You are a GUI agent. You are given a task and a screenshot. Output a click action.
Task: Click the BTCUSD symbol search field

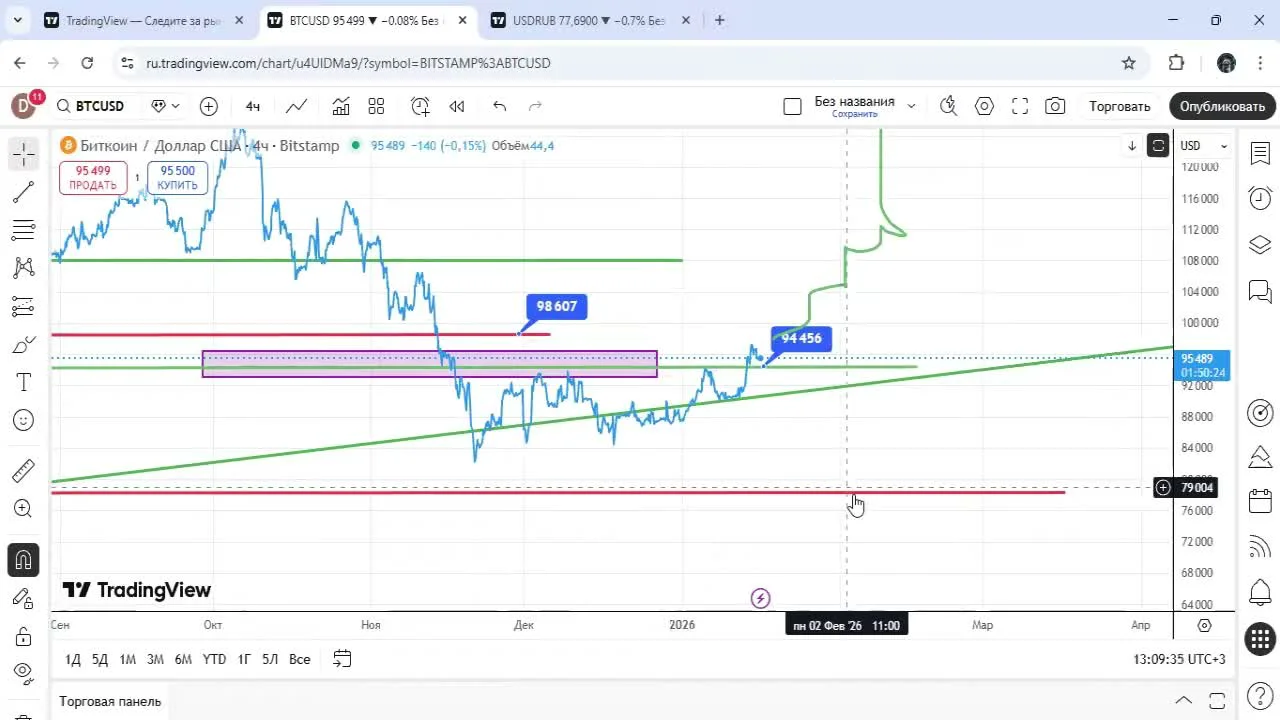[99, 106]
